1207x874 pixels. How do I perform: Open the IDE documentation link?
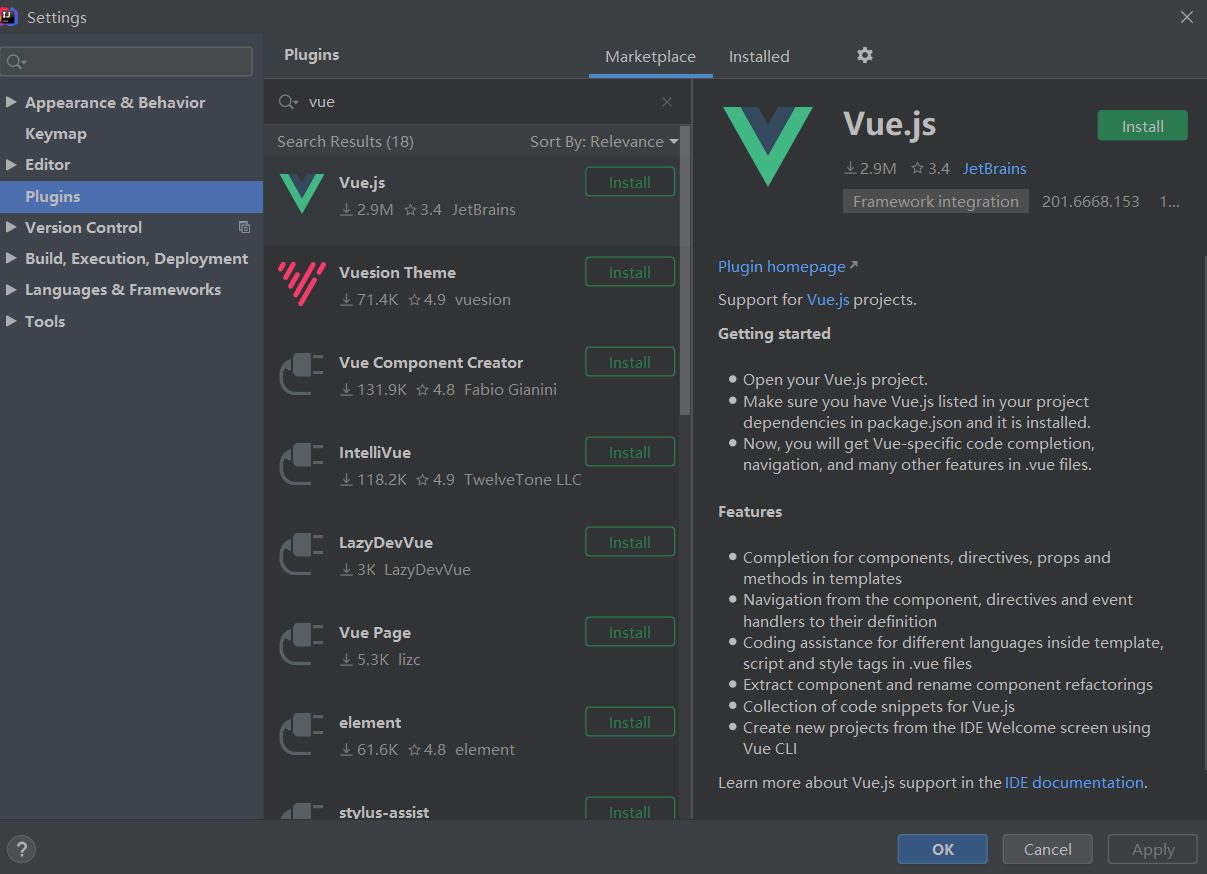pyautogui.click(x=1074, y=782)
